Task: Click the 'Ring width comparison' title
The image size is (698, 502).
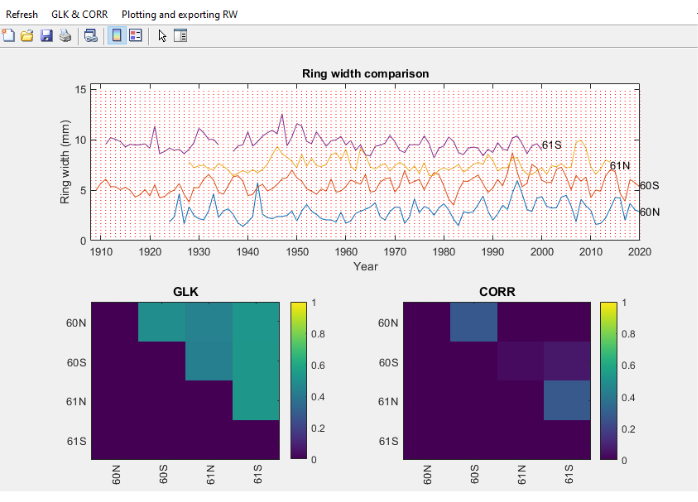Action: click(x=365, y=73)
